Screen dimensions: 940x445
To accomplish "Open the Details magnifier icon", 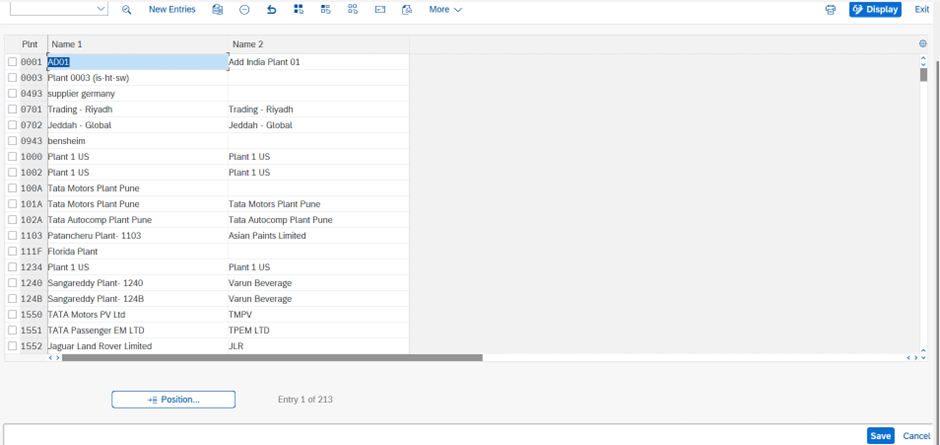I will 126,10.
